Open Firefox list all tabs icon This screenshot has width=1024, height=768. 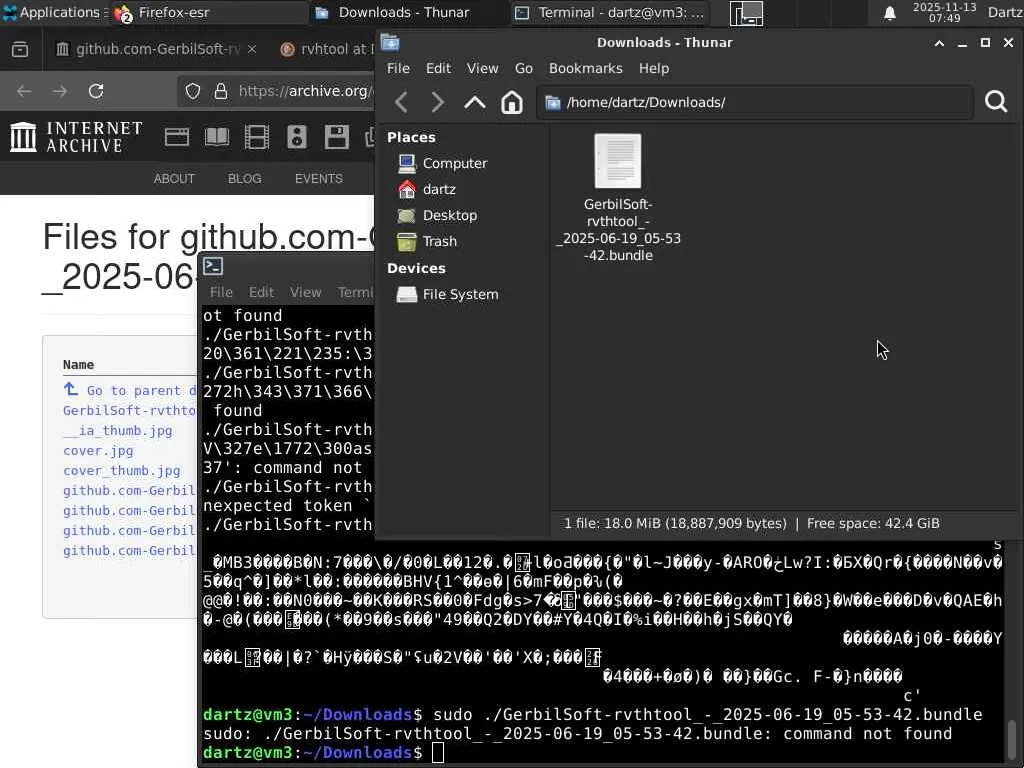[20, 50]
